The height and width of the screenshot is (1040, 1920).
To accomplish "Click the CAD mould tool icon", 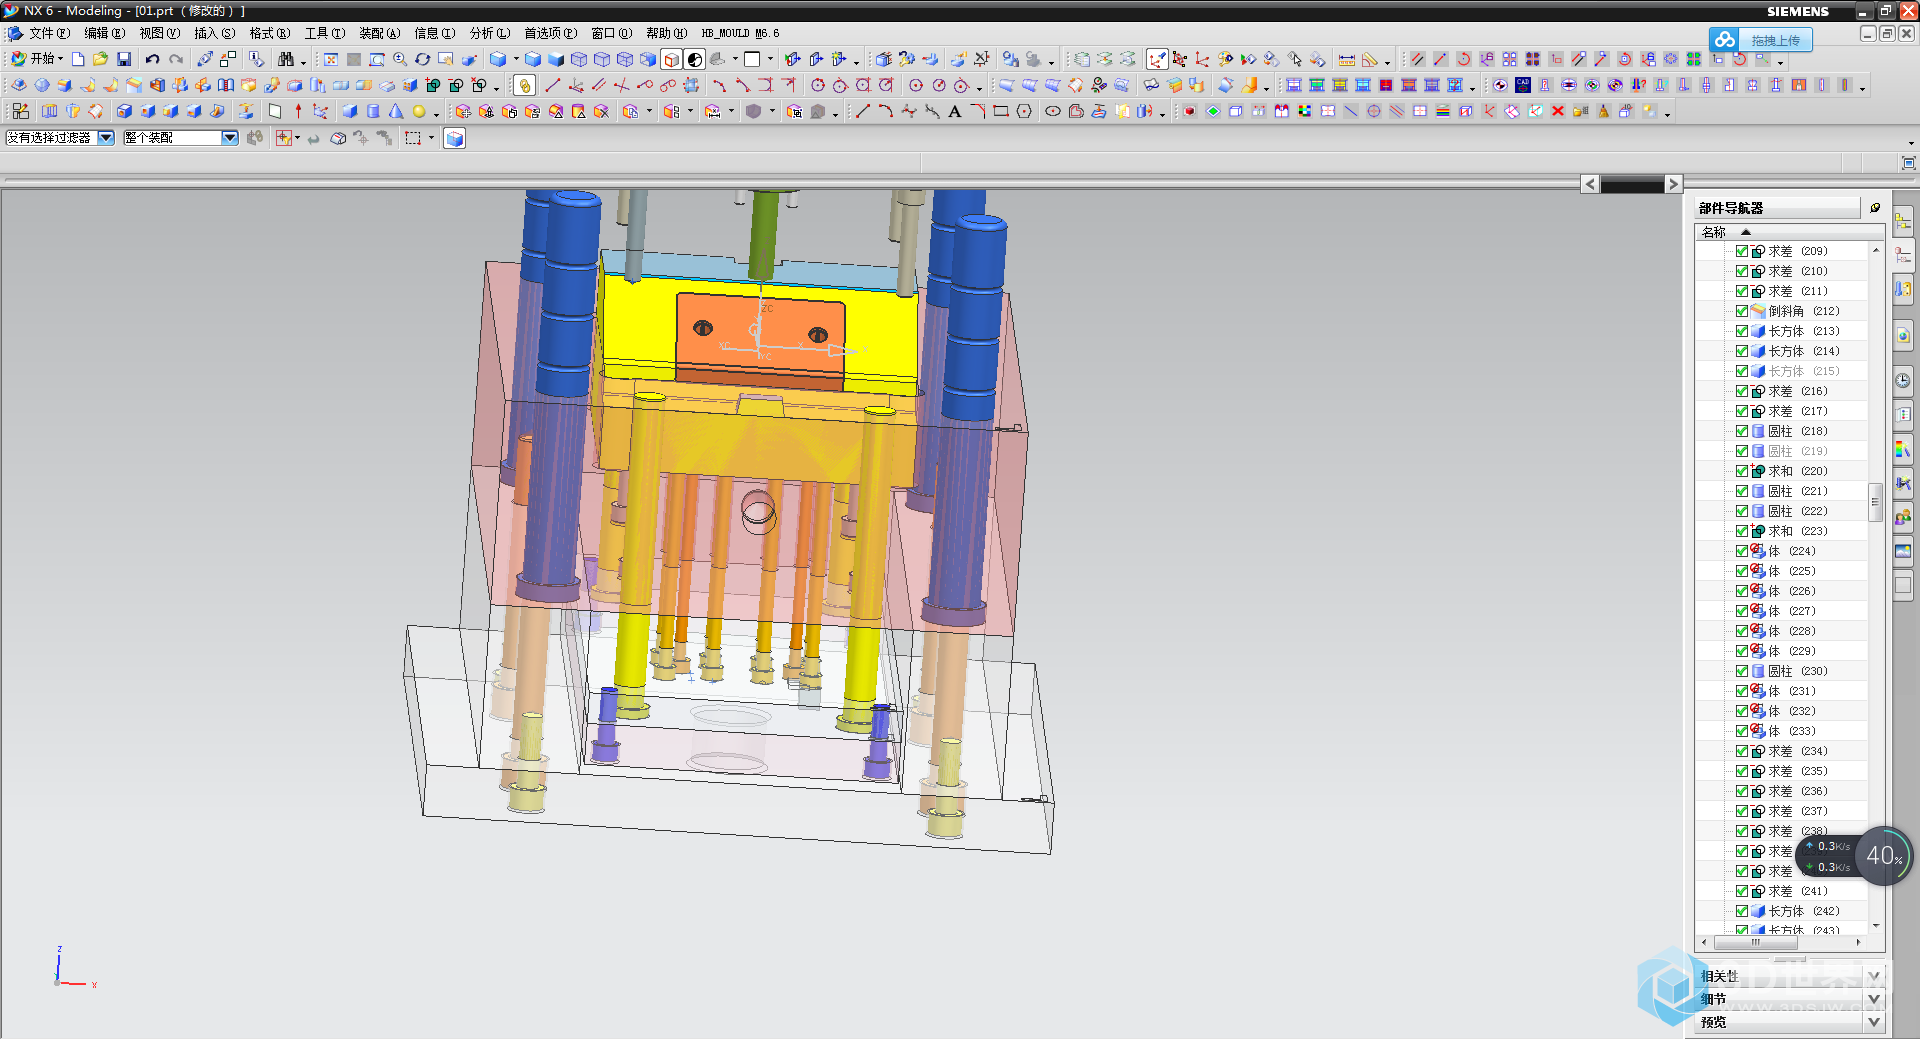I will (1523, 85).
